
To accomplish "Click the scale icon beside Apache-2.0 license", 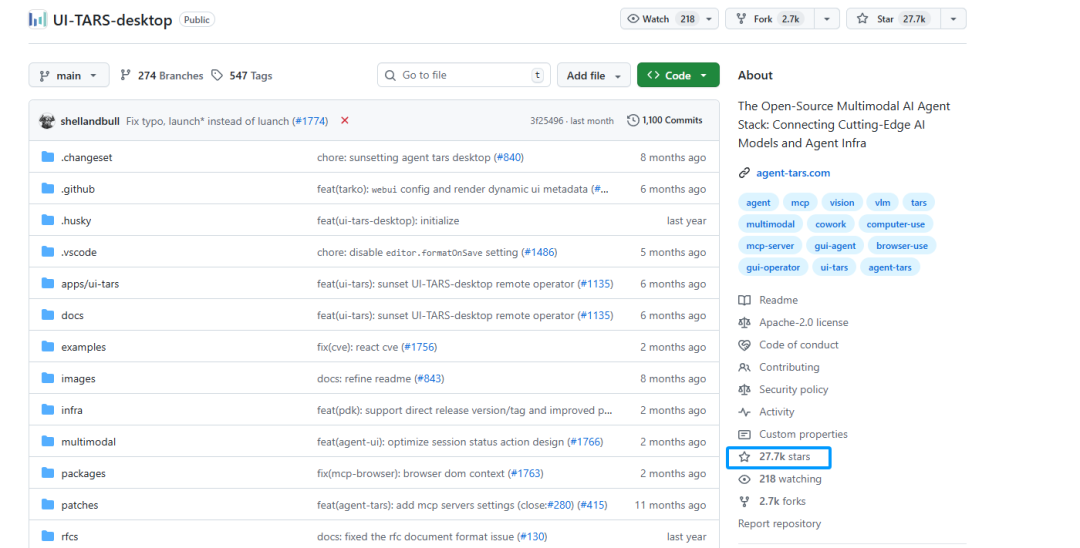I will click(x=744, y=322).
